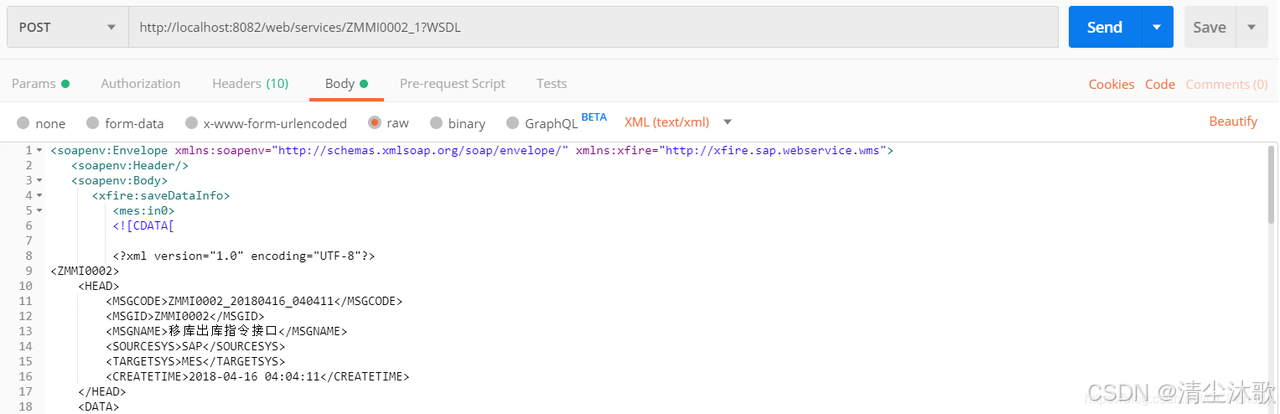Click the CDATA line in editor

pyautogui.click(x=144, y=226)
